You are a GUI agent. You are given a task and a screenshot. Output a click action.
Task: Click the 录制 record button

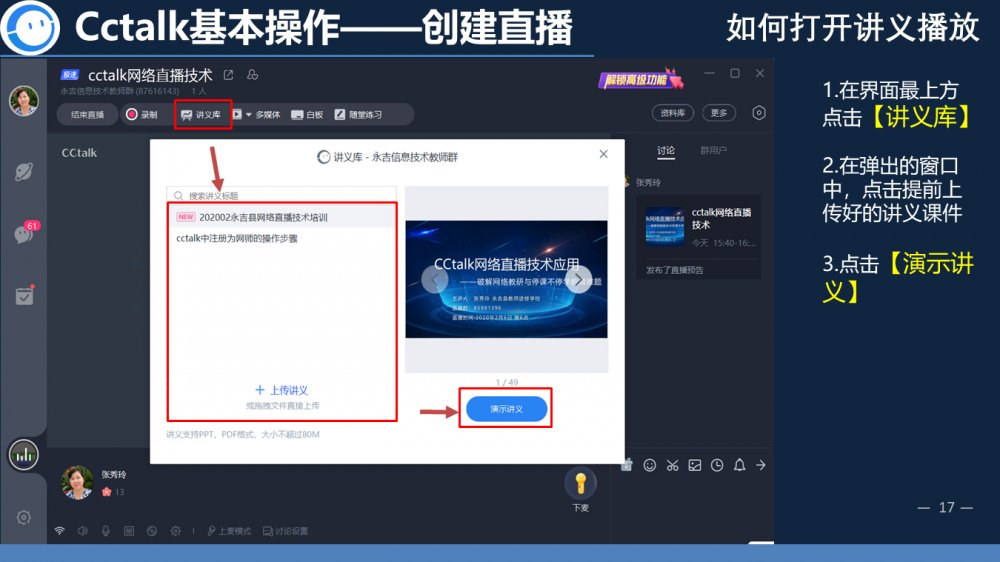pos(141,115)
